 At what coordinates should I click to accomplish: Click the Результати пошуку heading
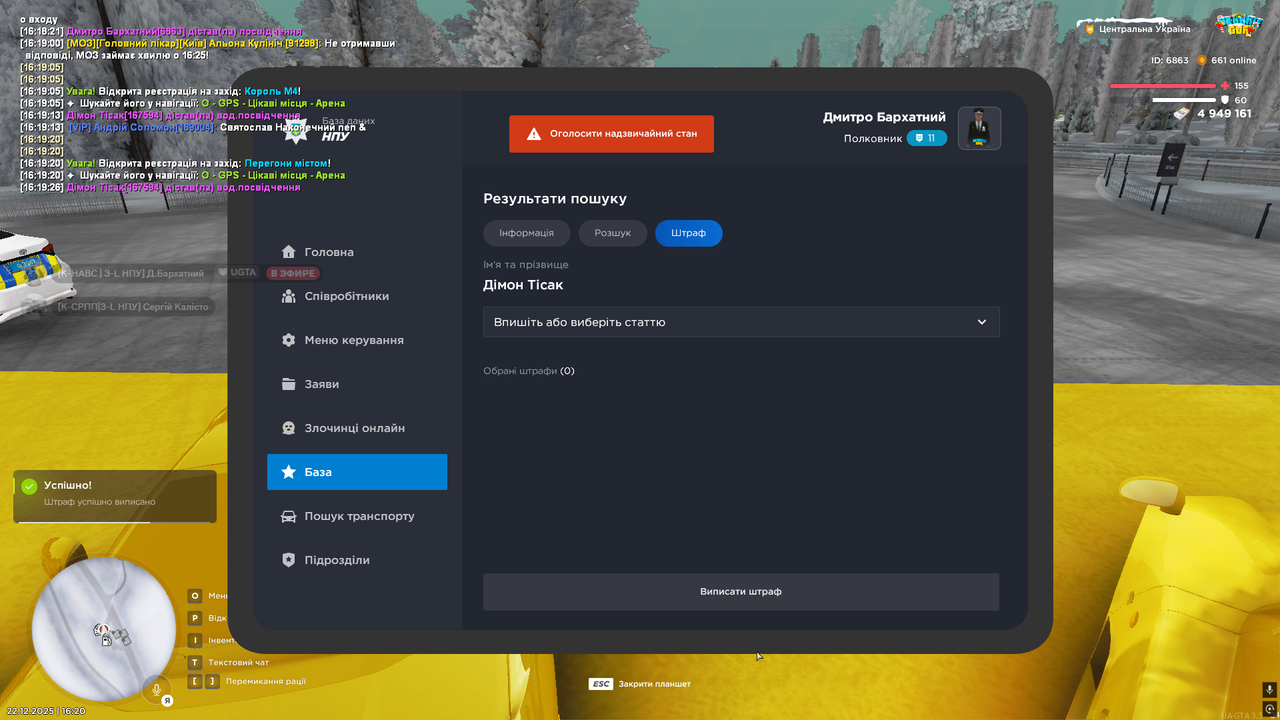click(555, 199)
